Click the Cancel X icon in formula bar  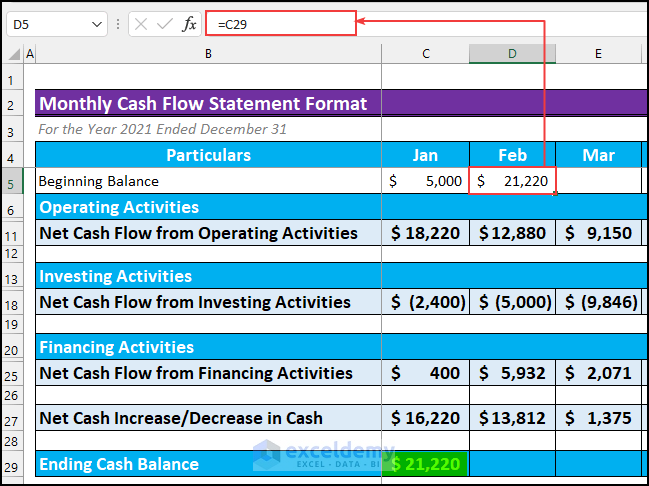point(141,24)
